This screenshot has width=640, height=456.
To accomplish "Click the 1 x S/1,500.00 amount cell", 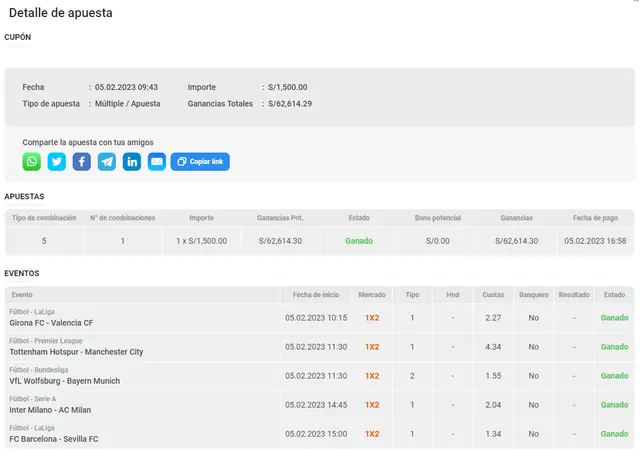I will [202, 241].
